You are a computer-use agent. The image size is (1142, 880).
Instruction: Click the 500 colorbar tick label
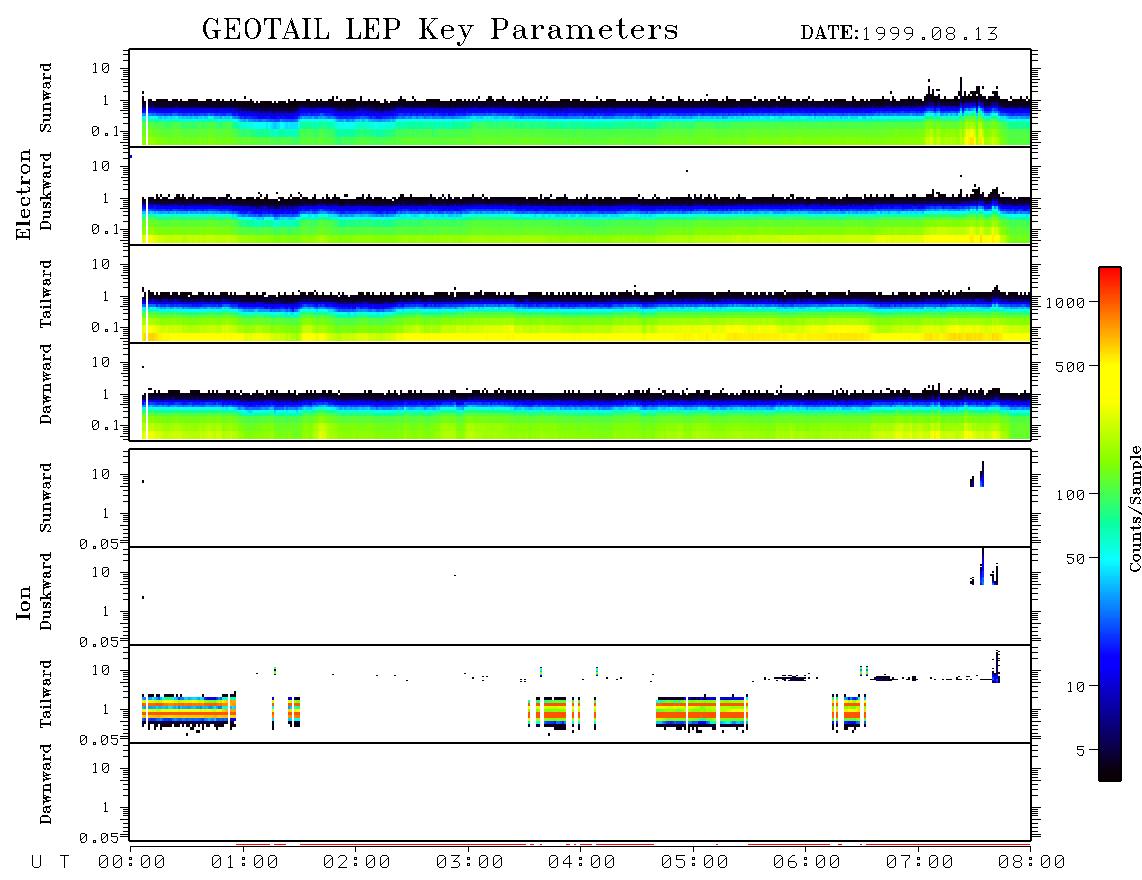click(1070, 367)
